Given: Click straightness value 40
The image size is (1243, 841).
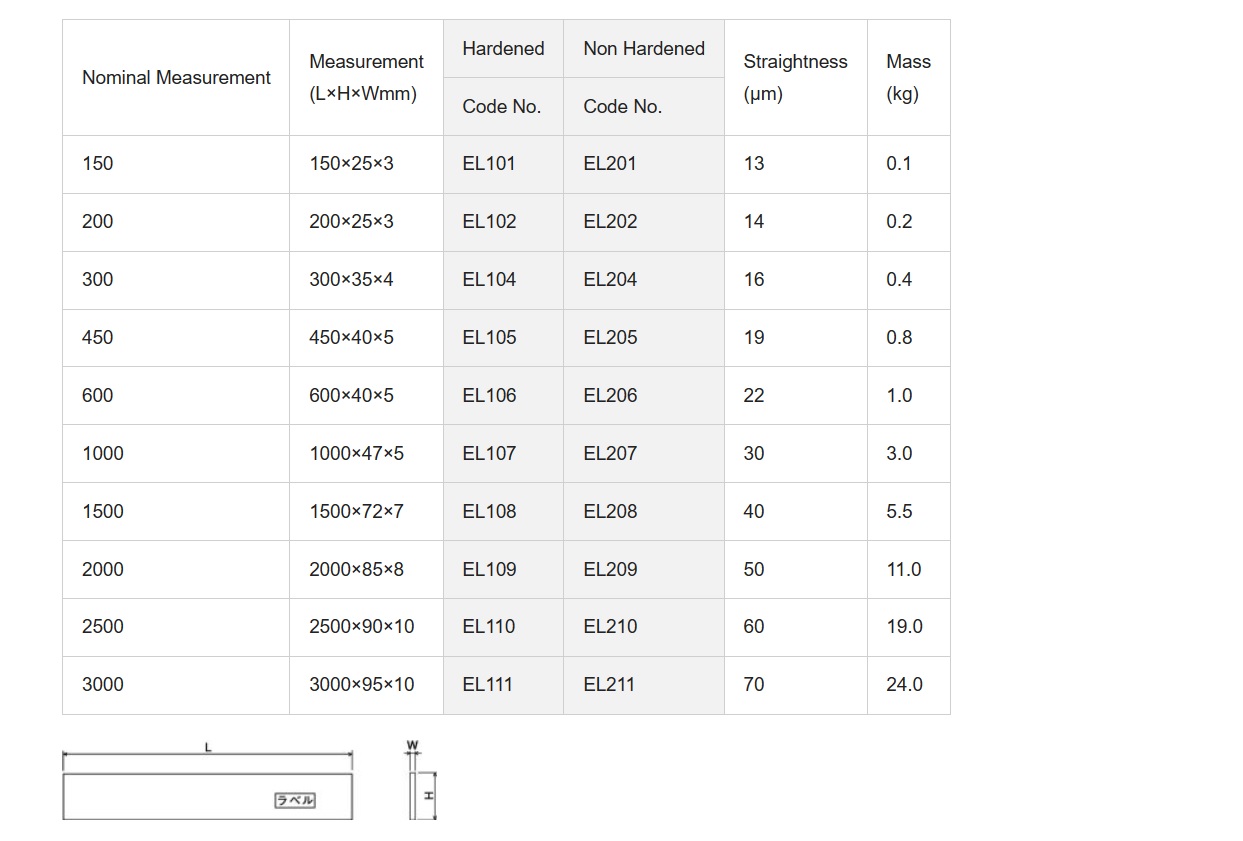Looking at the screenshot, I should (754, 512).
